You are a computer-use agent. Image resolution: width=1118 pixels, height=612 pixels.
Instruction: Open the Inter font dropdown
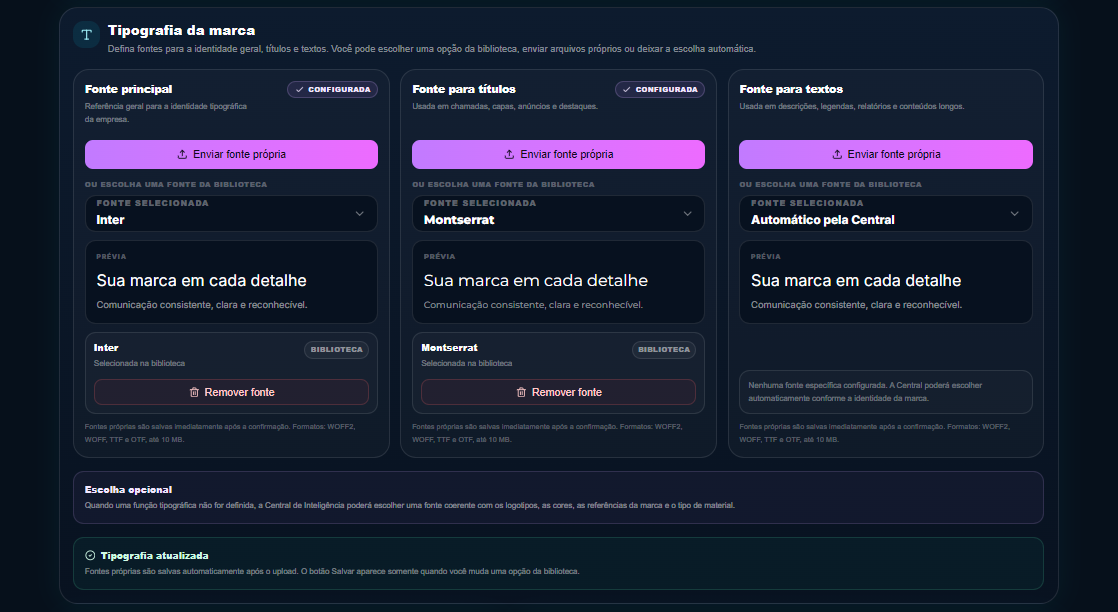pyautogui.click(x=231, y=213)
